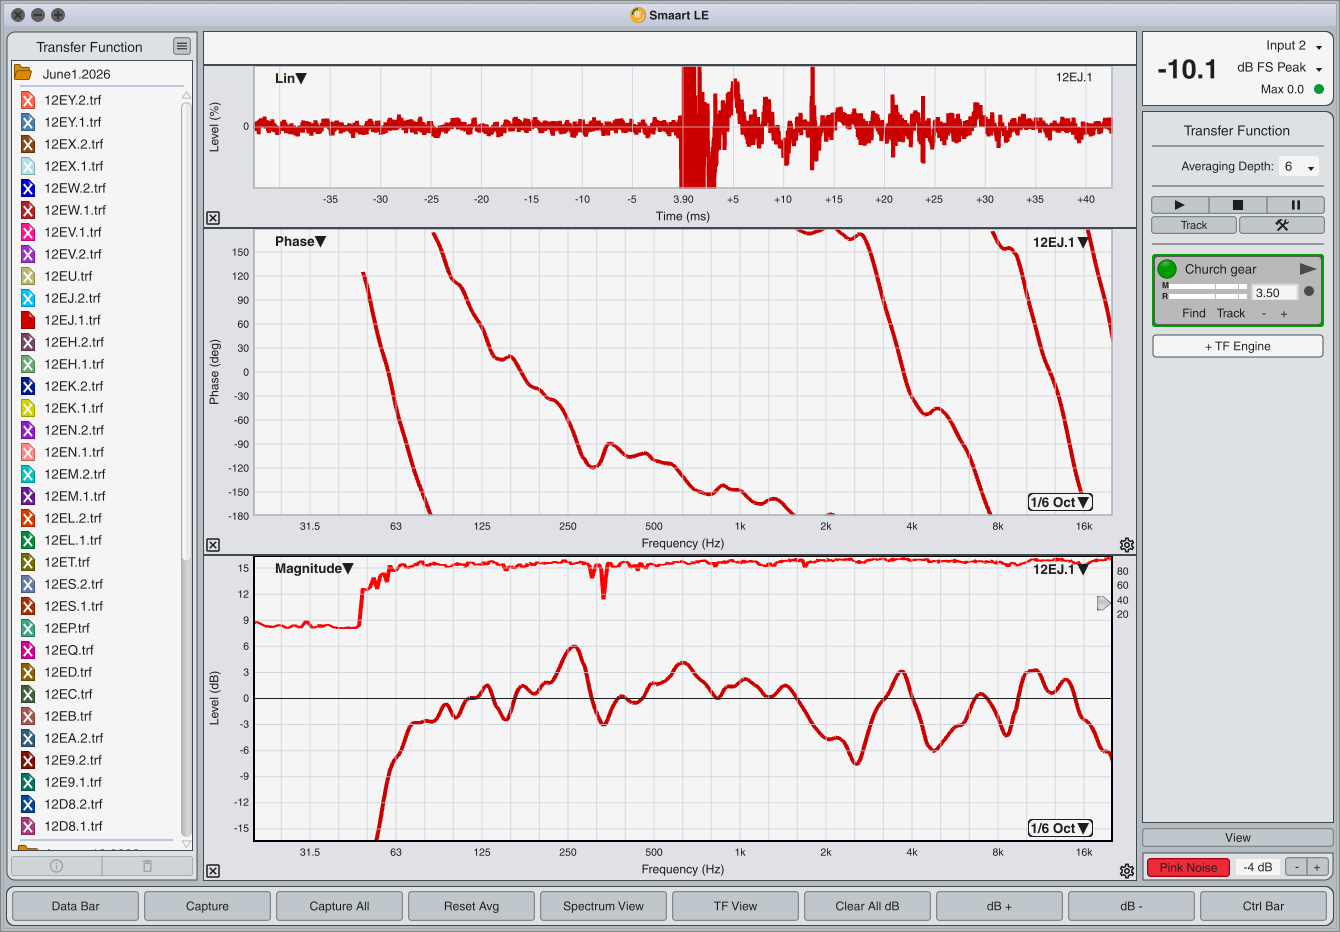The width and height of the screenshot is (1340, 932).
Task: Open the Transfer Function panel menu icon
Action: click(181, 46)
